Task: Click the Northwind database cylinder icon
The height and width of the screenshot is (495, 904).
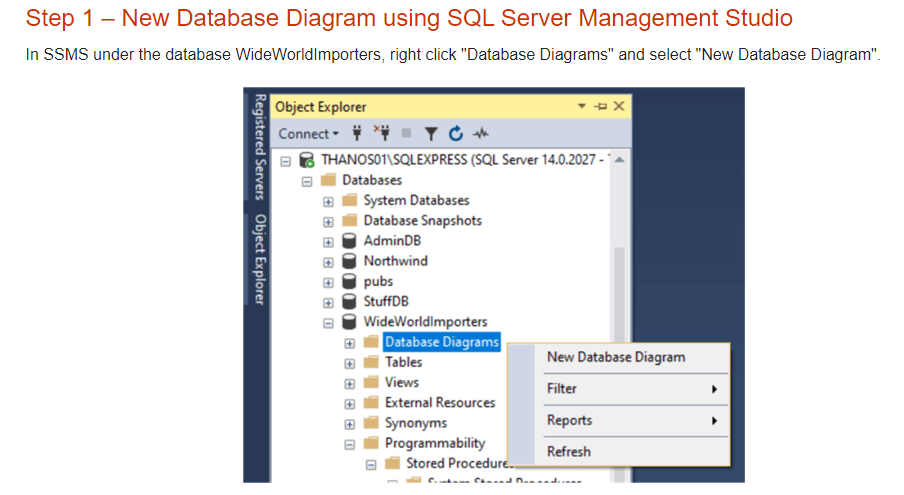Action: [349, 261]
